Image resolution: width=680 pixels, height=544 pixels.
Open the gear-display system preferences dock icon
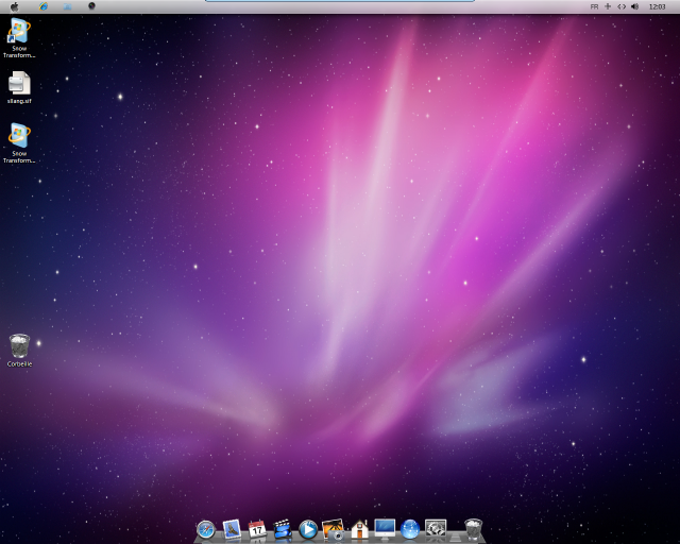pyautogui.click(x=435, y=529)
